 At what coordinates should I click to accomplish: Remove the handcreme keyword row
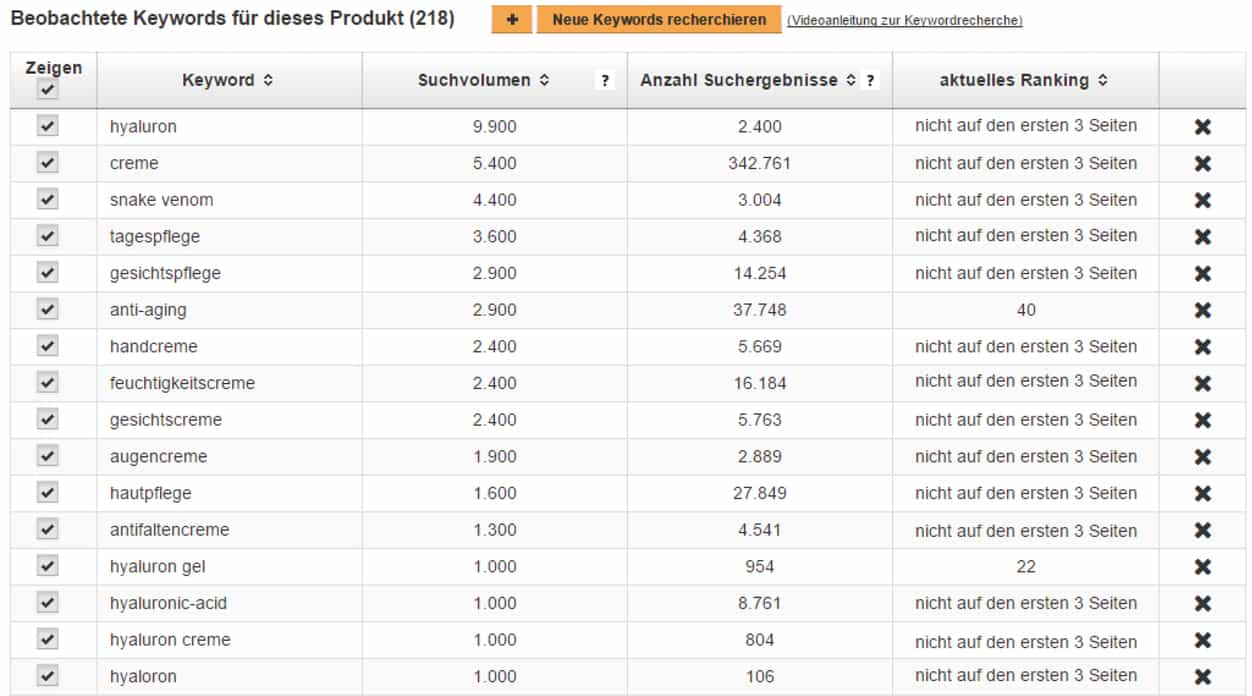(1202, 347)
